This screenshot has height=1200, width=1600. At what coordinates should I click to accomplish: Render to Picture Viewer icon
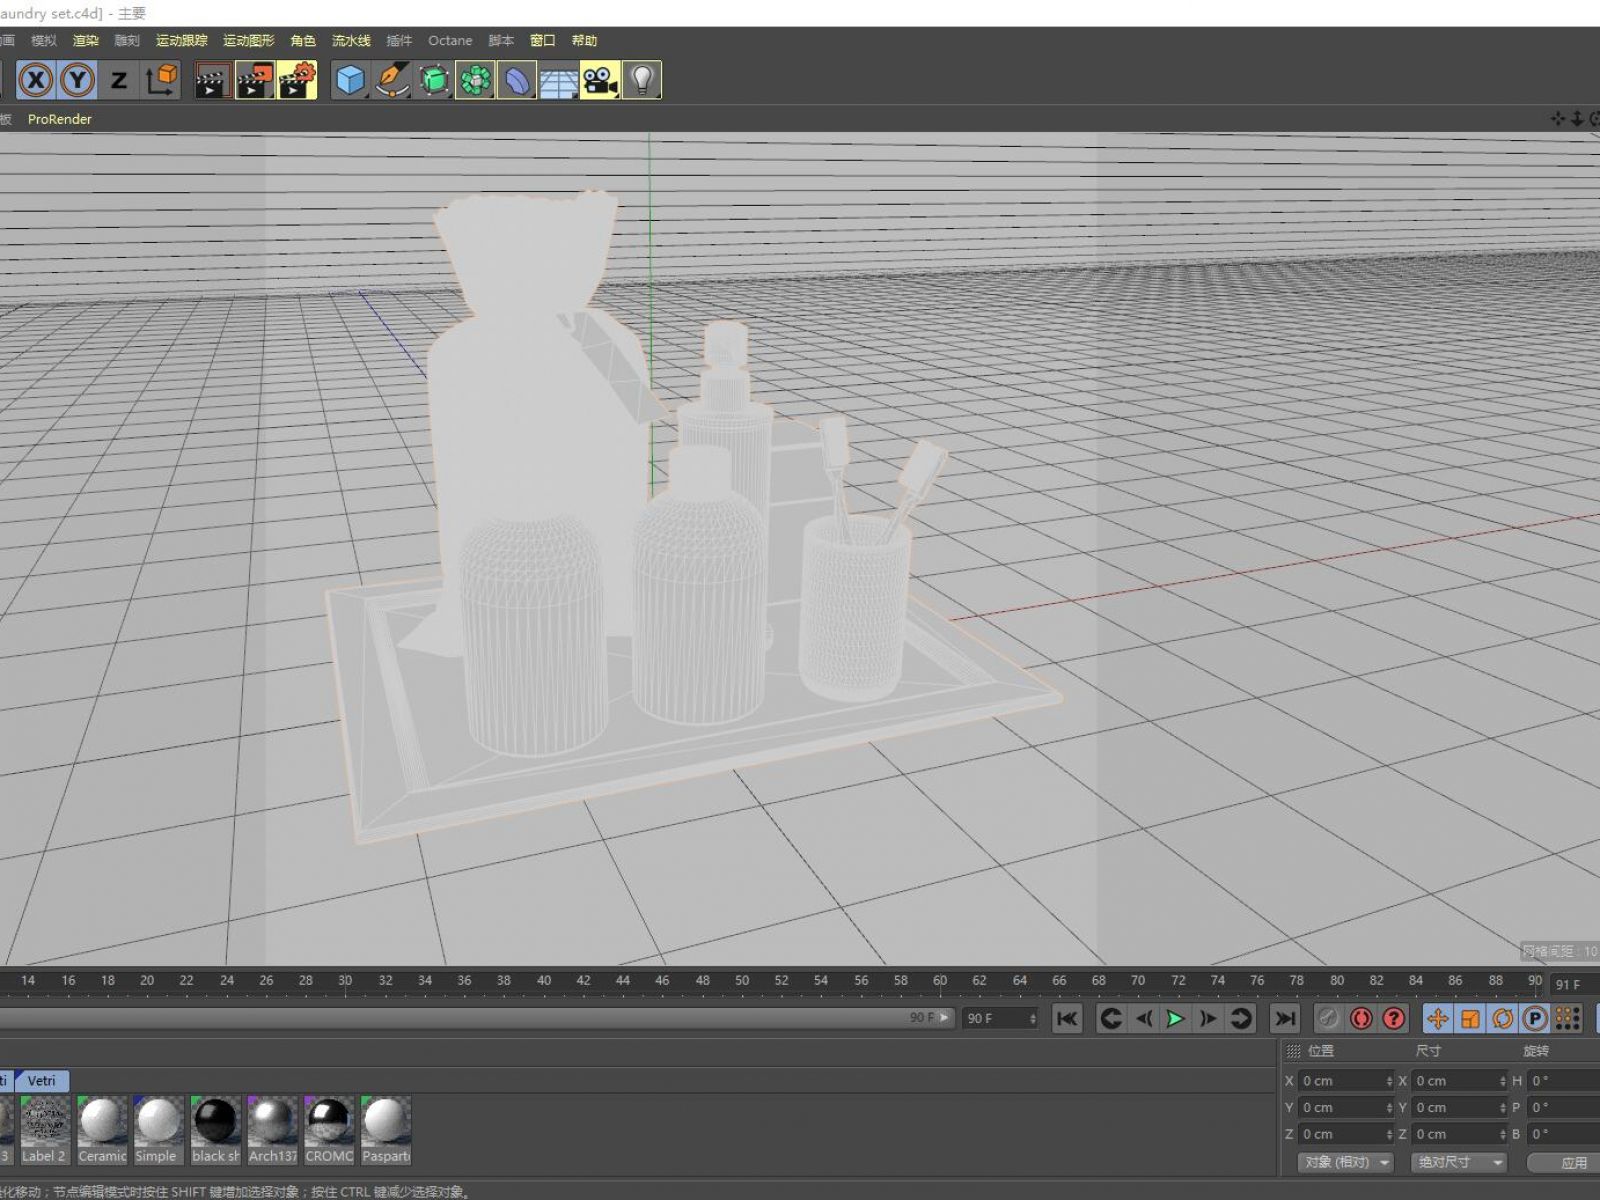254,80
